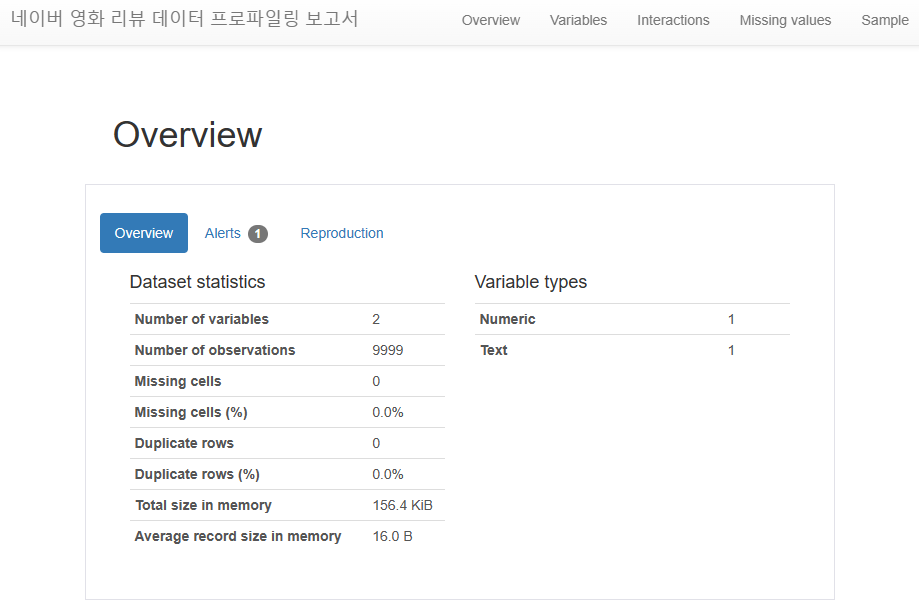Open Missing values nav link
Screen dimensions: 919x609
[785, 21]
